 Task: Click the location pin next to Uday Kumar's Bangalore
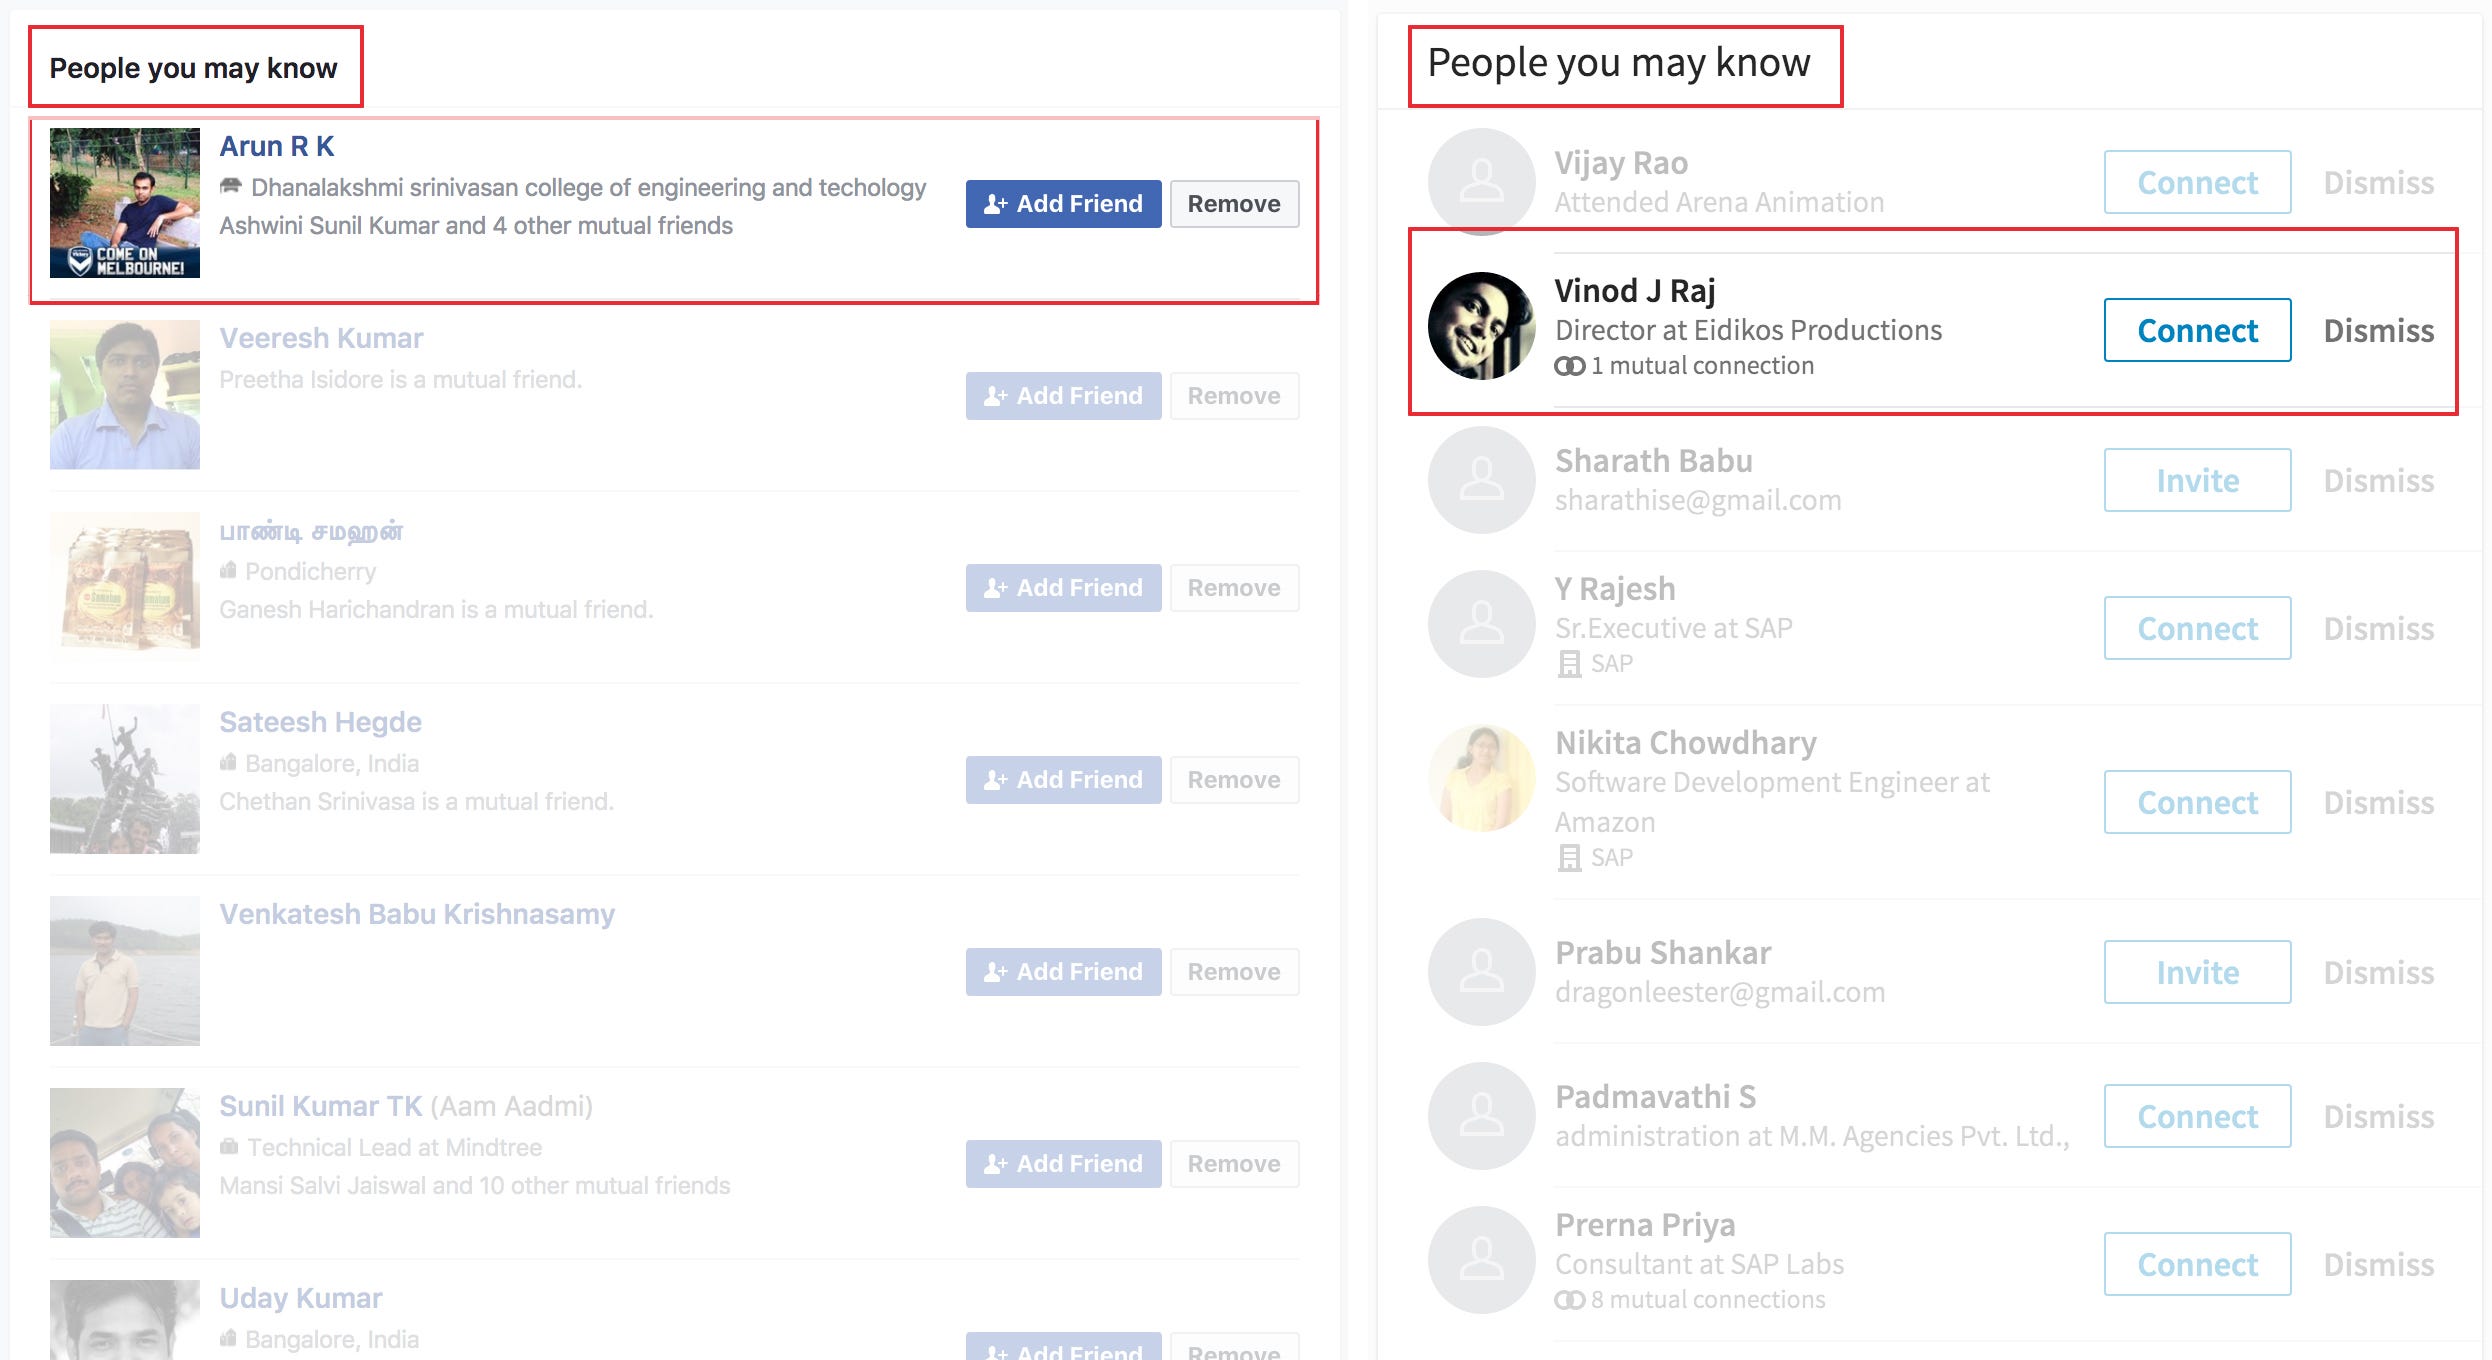point(229,1338)
